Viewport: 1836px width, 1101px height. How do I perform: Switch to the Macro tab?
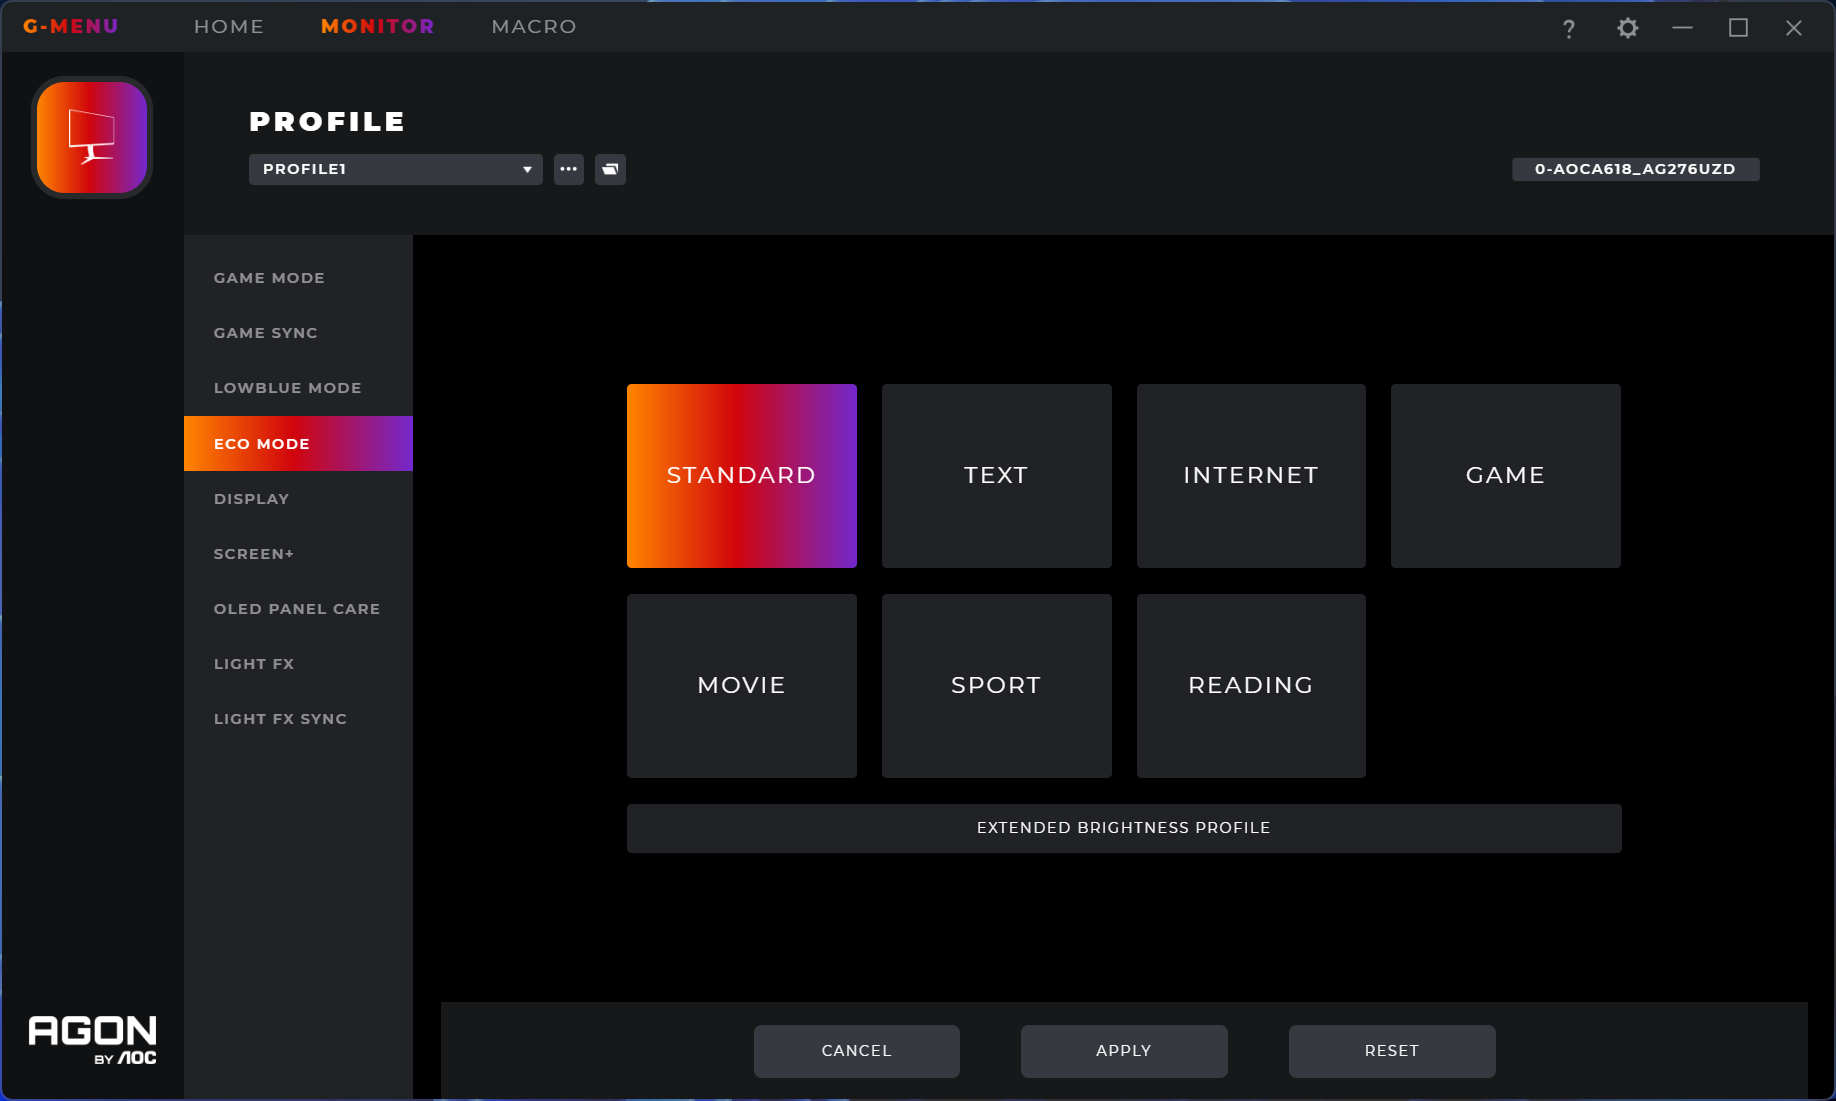[534, 27]
